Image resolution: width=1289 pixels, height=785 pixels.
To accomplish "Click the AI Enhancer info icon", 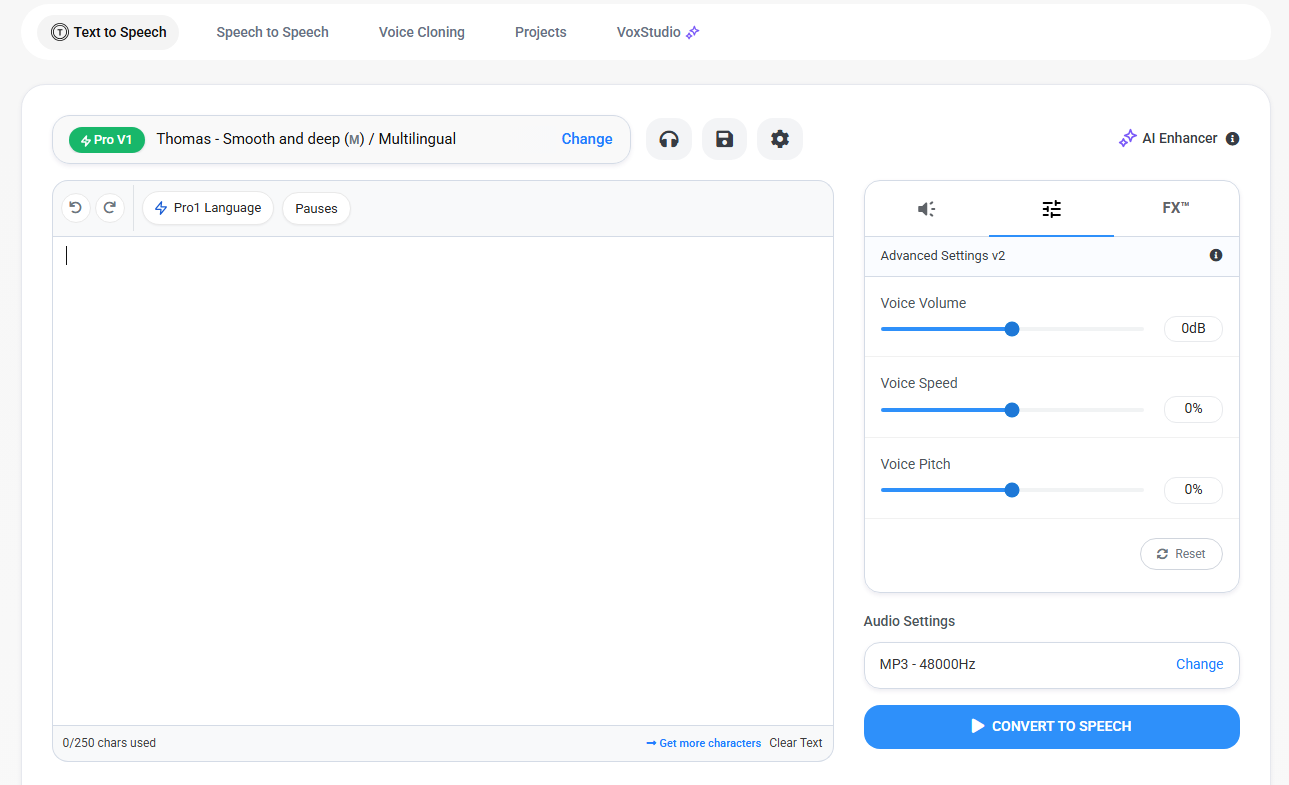I will tap(1232, 139).
